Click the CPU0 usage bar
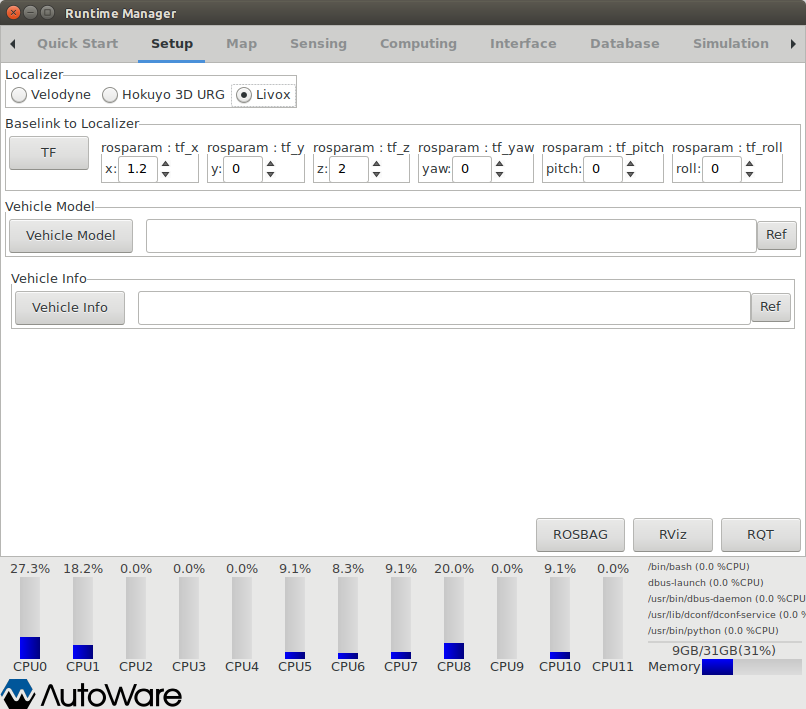The image size is (806, 709). coord(30,618)
